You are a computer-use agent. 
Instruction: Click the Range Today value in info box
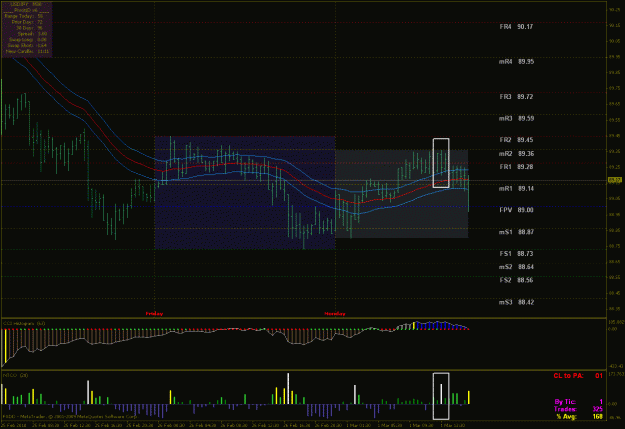click(40, 16)
